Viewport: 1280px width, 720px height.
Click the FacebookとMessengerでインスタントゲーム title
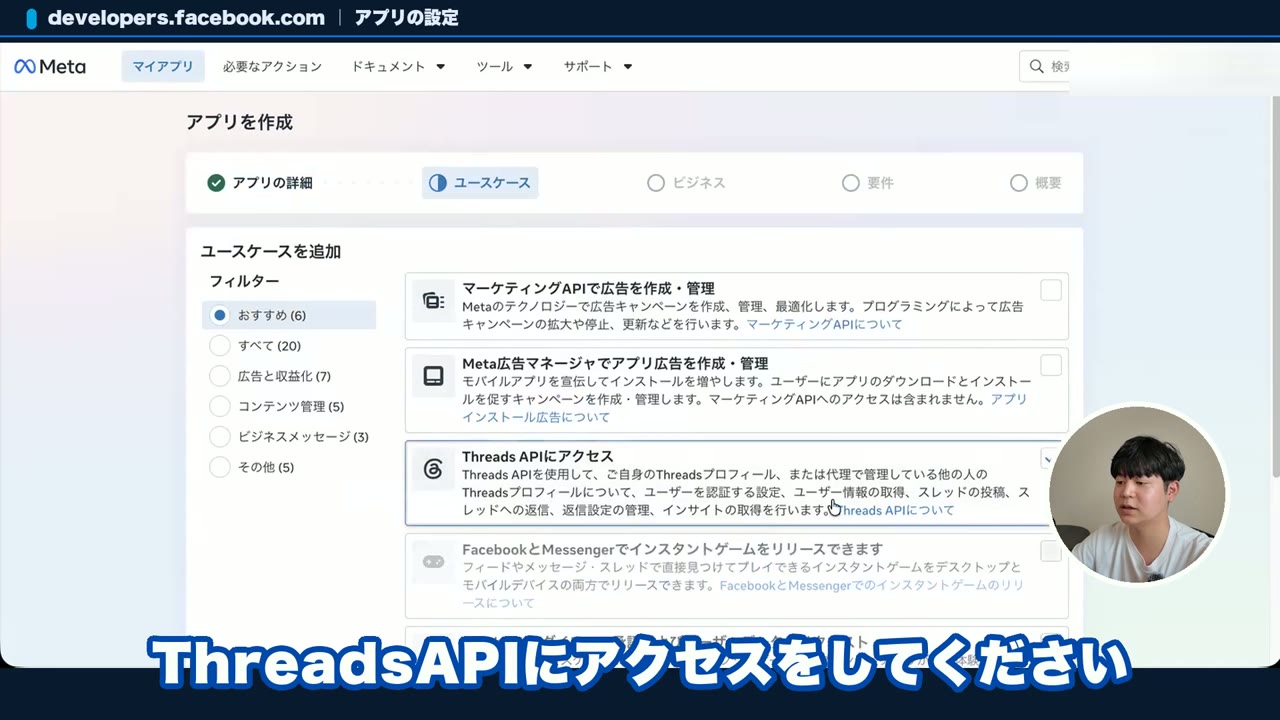coord(672,549)
